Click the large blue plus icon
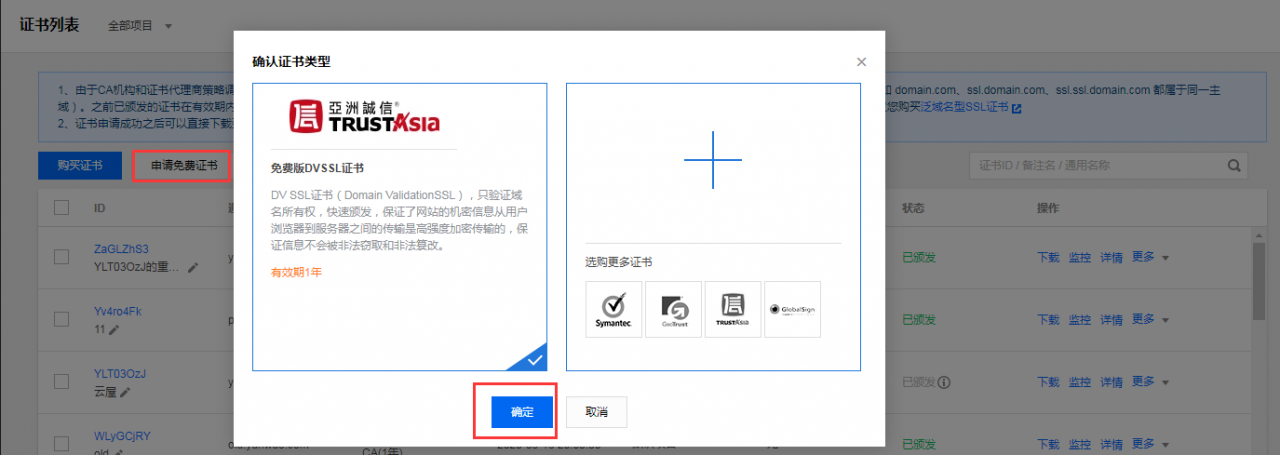The image size is (1280, 455). tap(713, 159)
